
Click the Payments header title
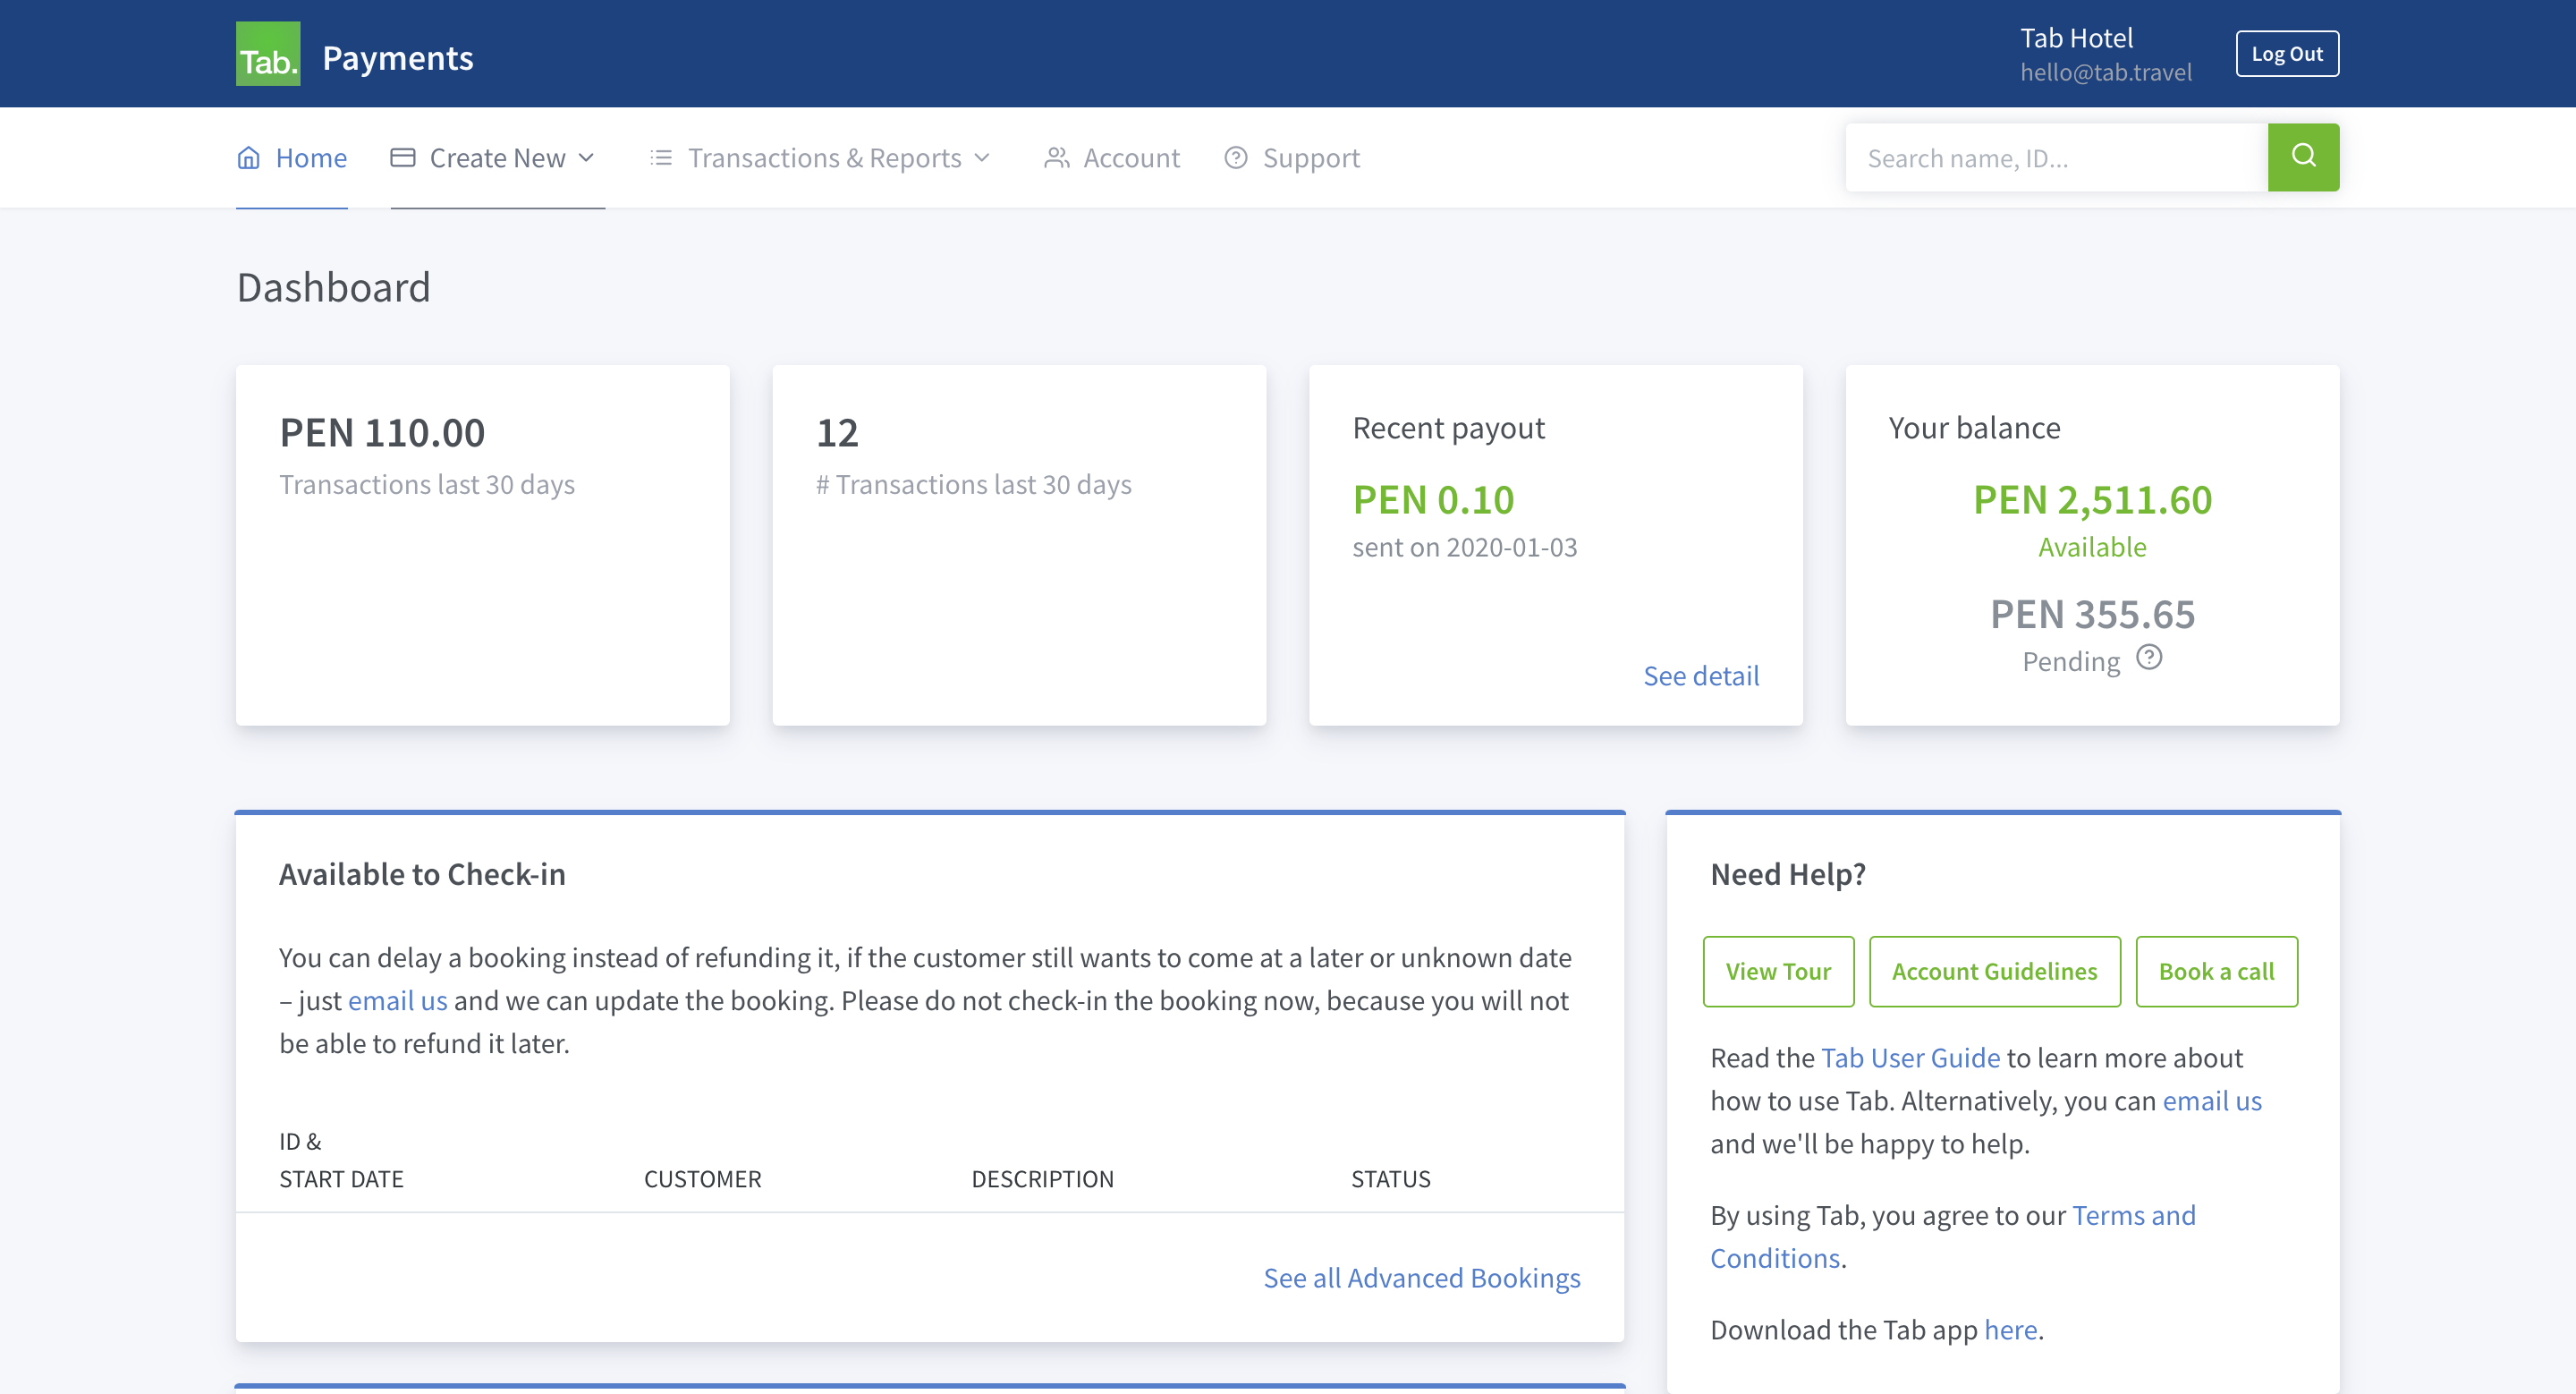[398, 58]
